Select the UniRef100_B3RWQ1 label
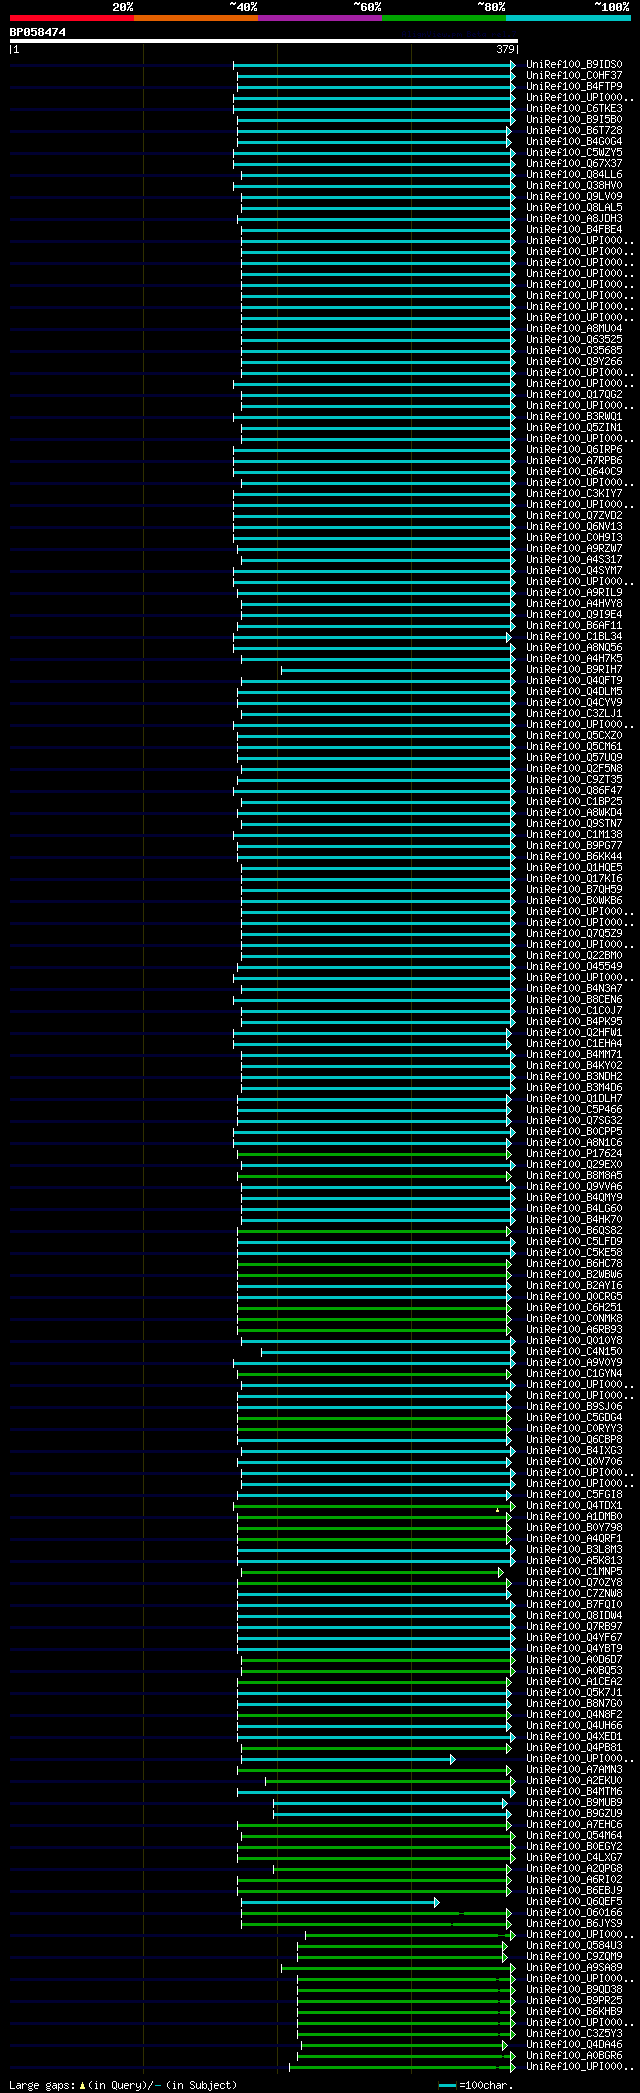 [574, 416]
